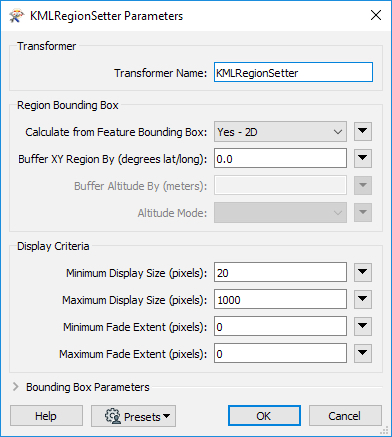This screenshot has width=392, height=437.
Task: Open the arrow menu beside Minimum Display Size
Action: [x=363, y=273]
